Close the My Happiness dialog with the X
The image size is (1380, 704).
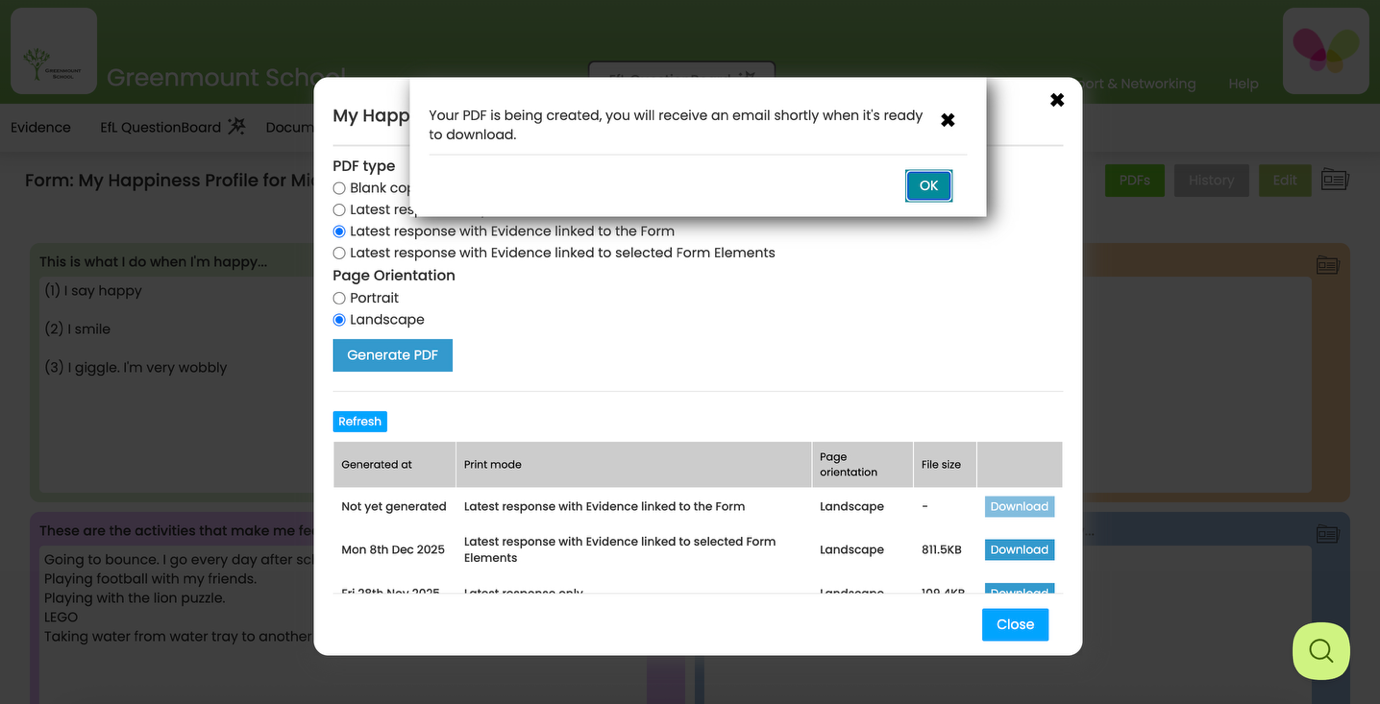pyautogui.click(x=1057, y=100)
